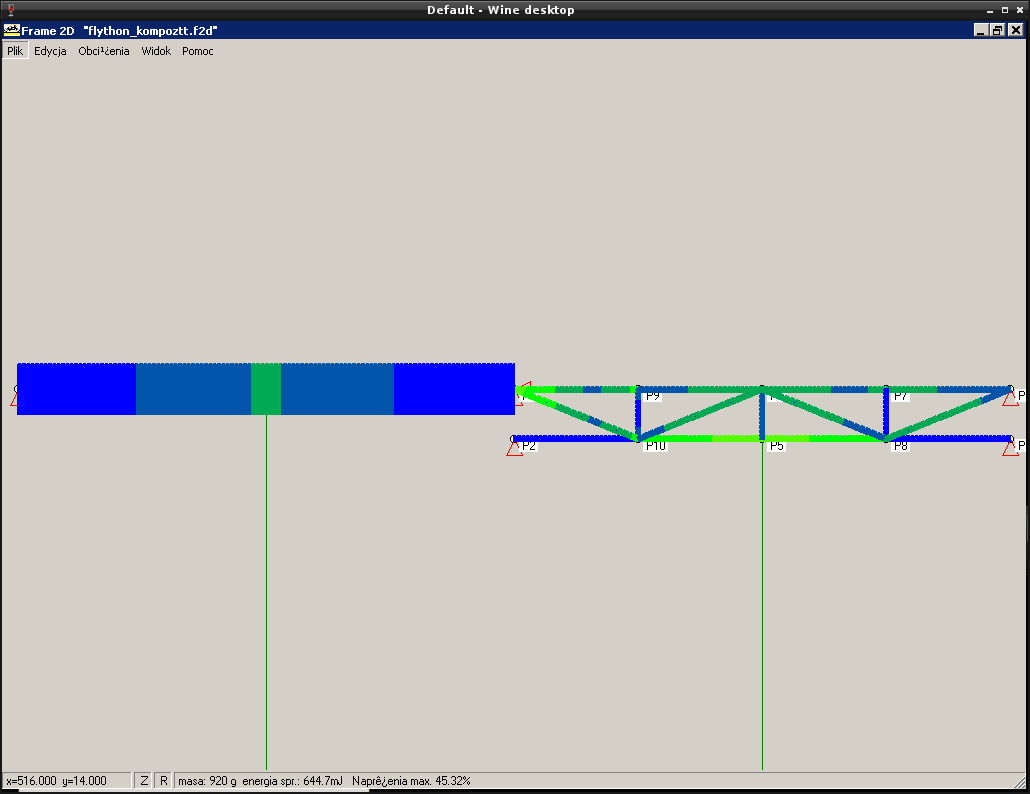Toggle the Z button in status bar
The height and width of the screenshot is (794, 1030).
(x=144, y=780)
